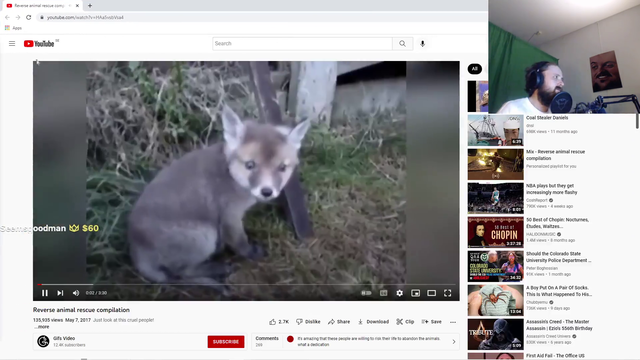Go to YouTube home via logo

(39, 44)
